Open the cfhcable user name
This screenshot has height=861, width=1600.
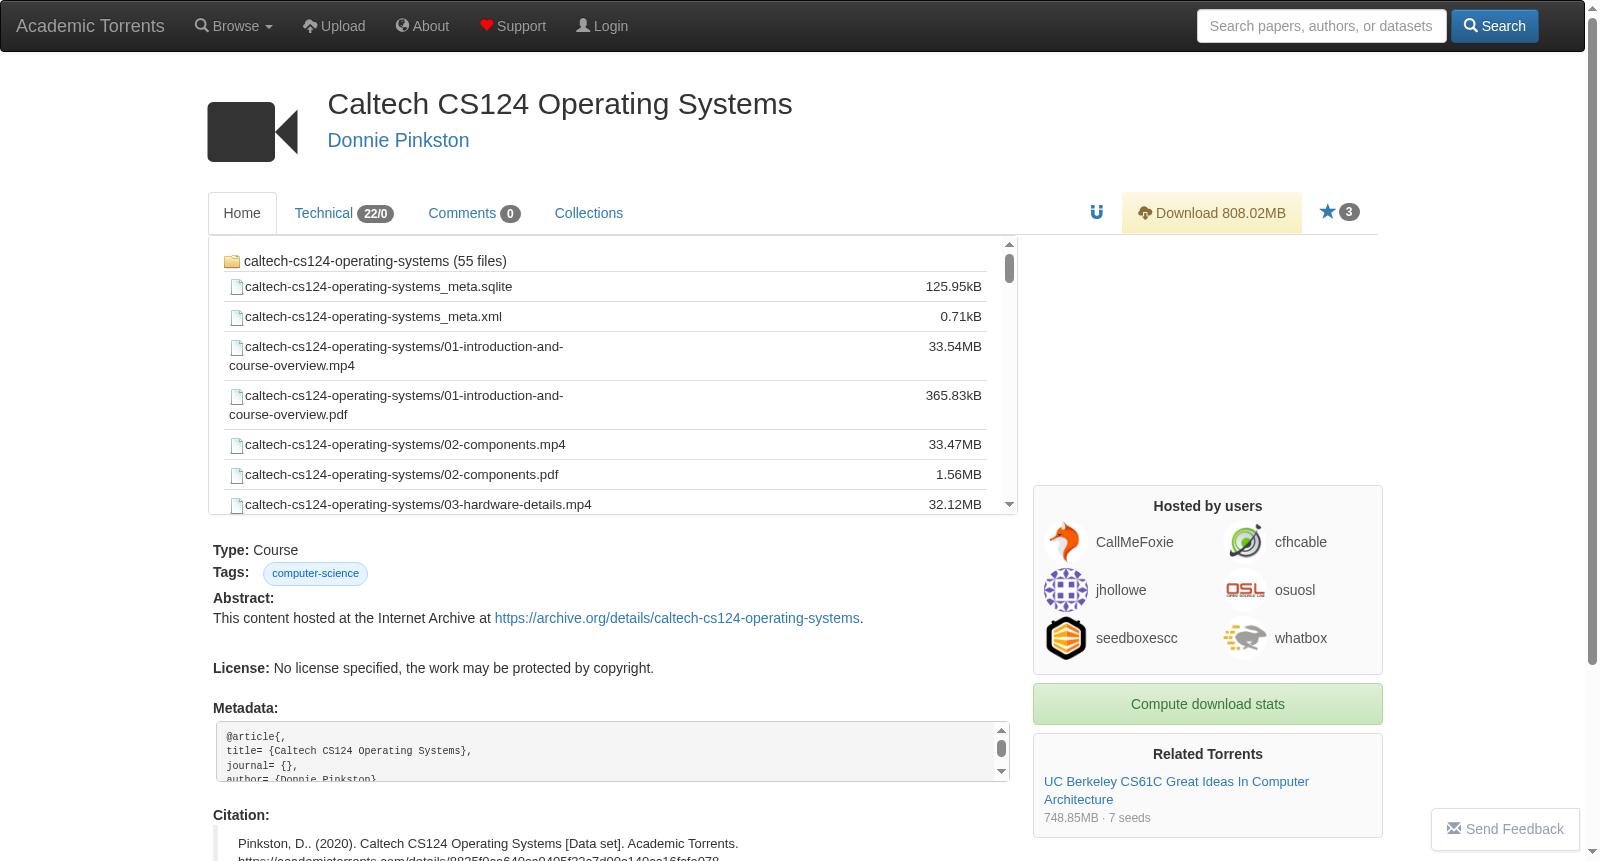click(1300, 542)
